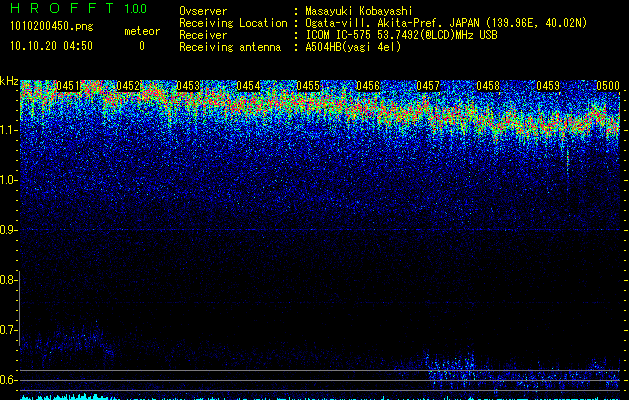This screenshot has height=400, width=629.
Task: Click the 0.8 kHz axis label
Action: pos(9,280)
